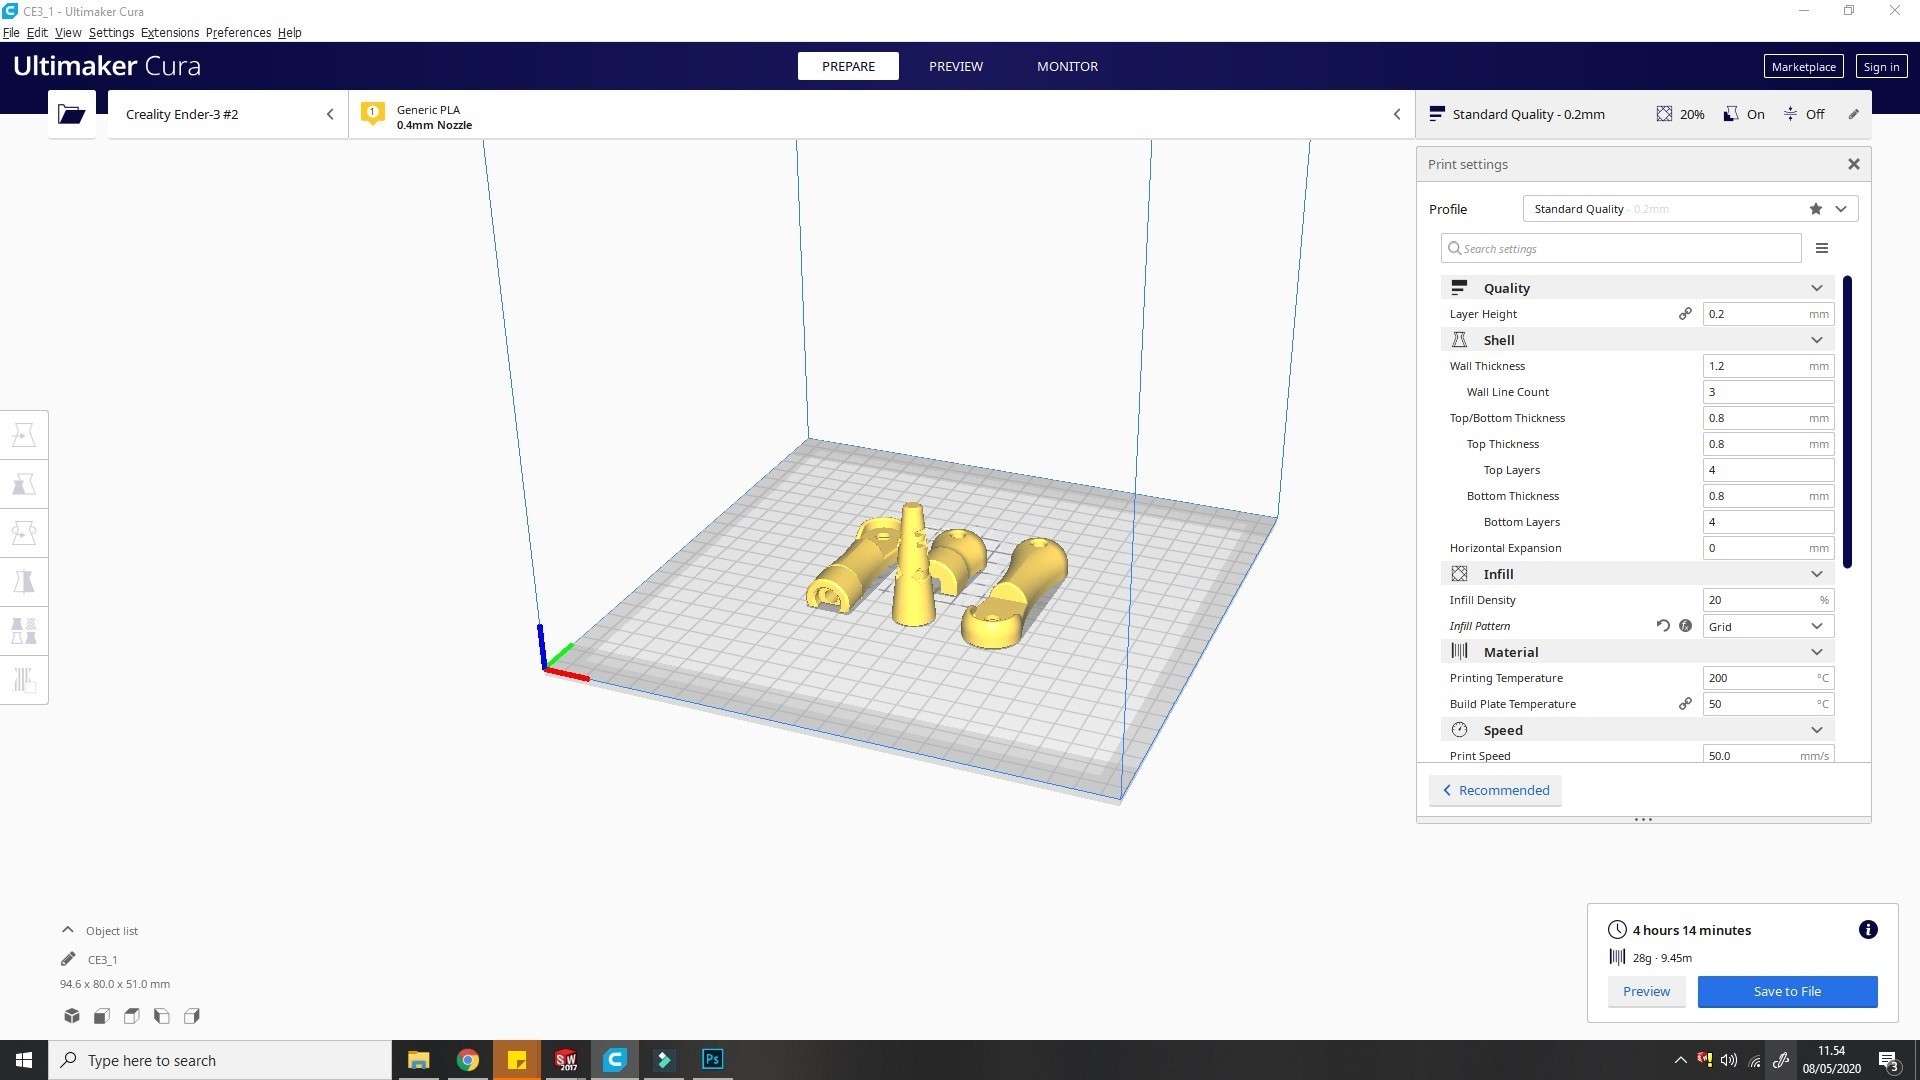Open the Extensions menu
The height and width of the screenshot is (1080, 1920).
point(169,32)
